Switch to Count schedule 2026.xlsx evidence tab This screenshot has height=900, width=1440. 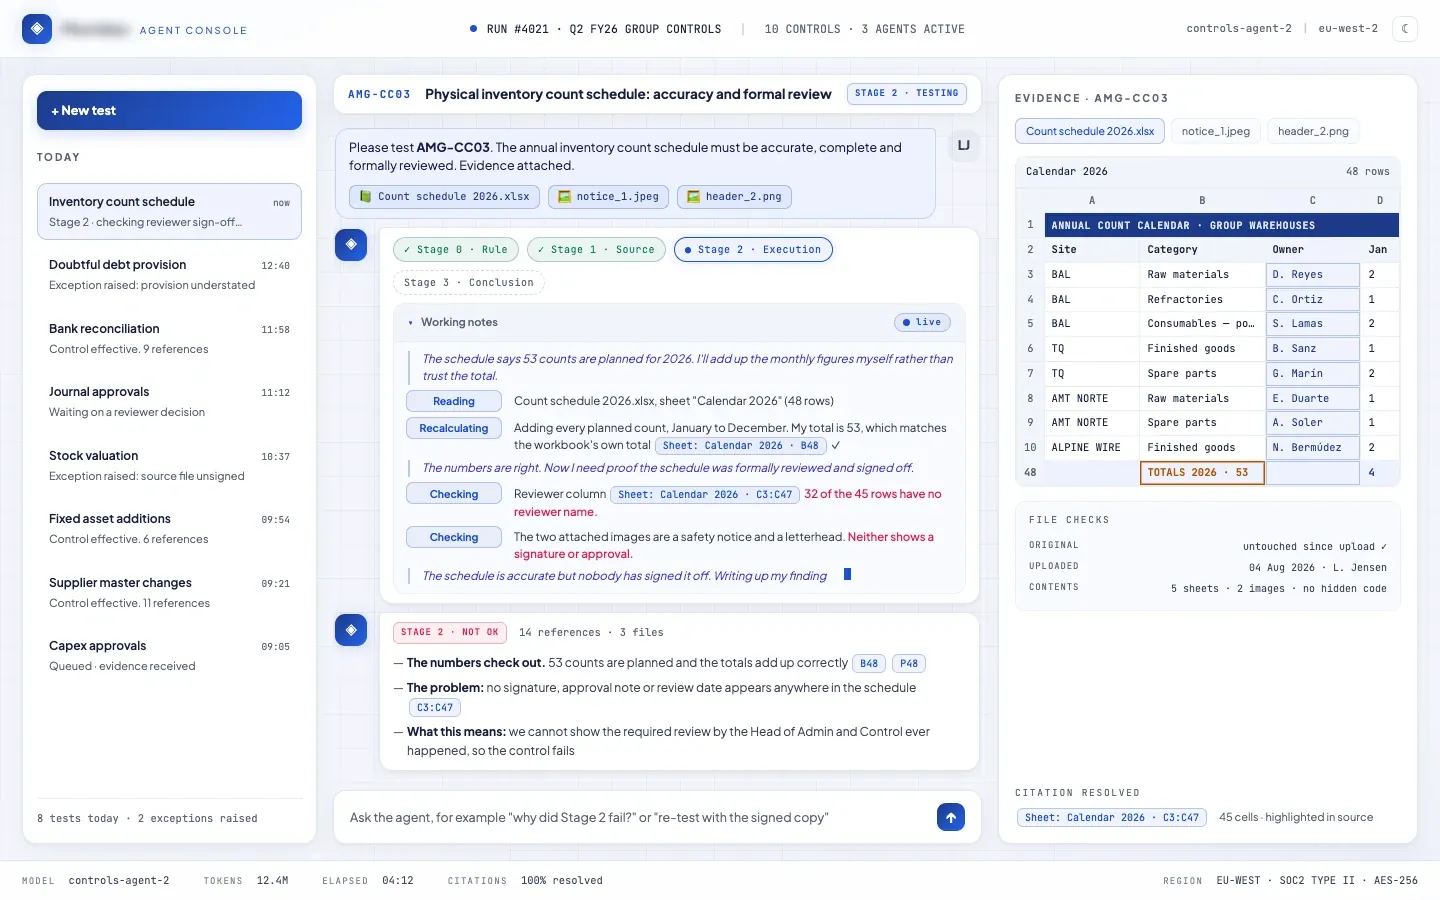(x=1090, y=131)
